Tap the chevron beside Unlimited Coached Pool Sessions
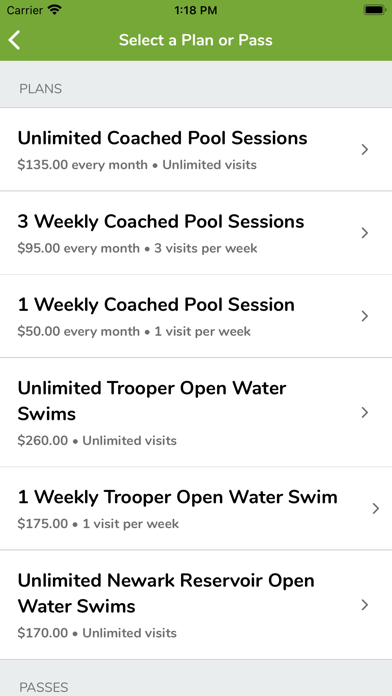The image size is (392, 696). pyautogui.click(x=365, y=150)
